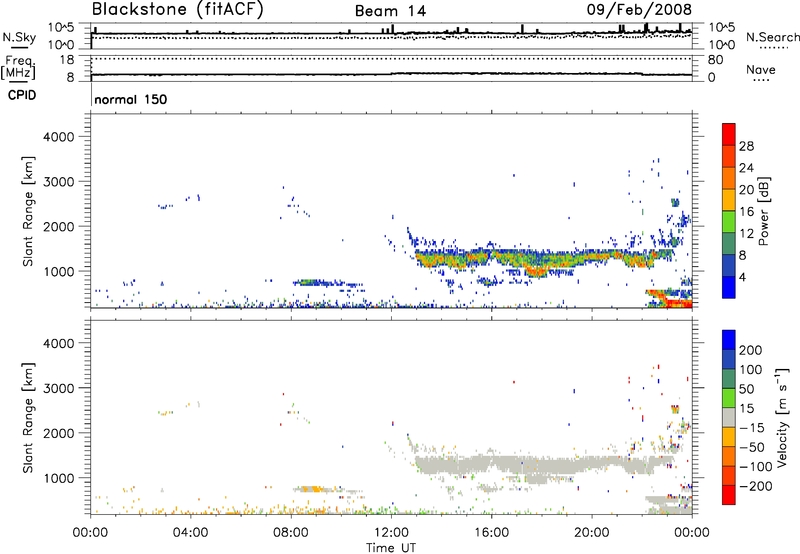Viewport: 800px width, 554px height.
Task: Pick the yellow 16–20 dB Power colorbar segment
Action: pos(729,199)
